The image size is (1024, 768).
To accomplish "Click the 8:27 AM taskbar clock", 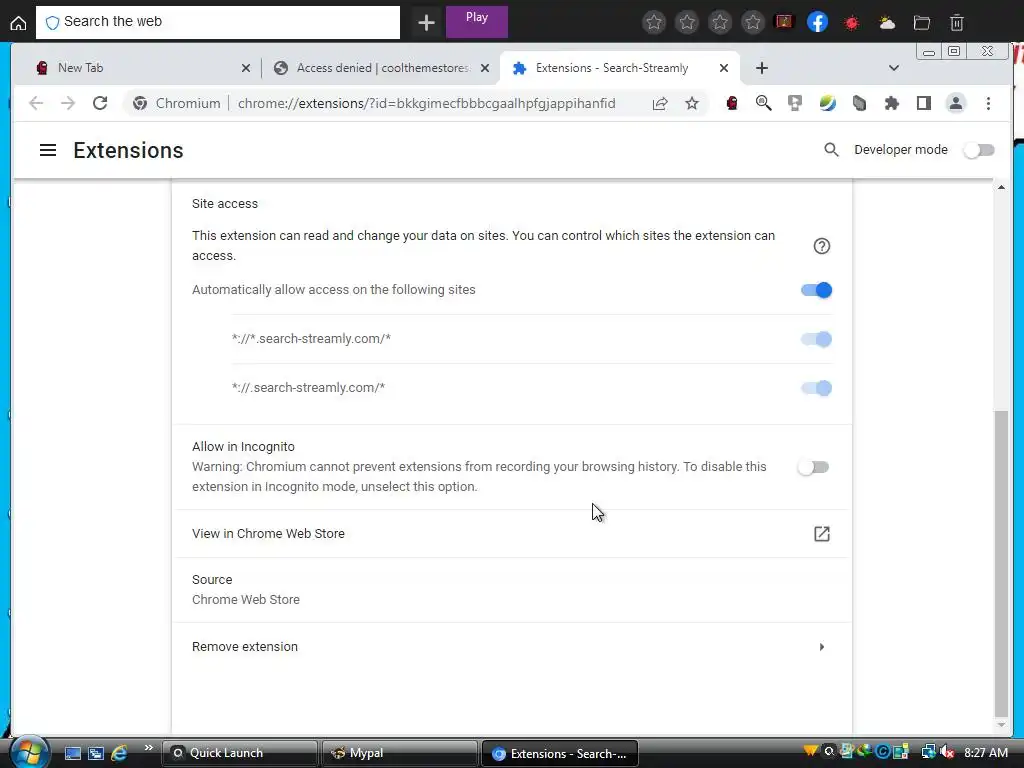I will point(985,753).
